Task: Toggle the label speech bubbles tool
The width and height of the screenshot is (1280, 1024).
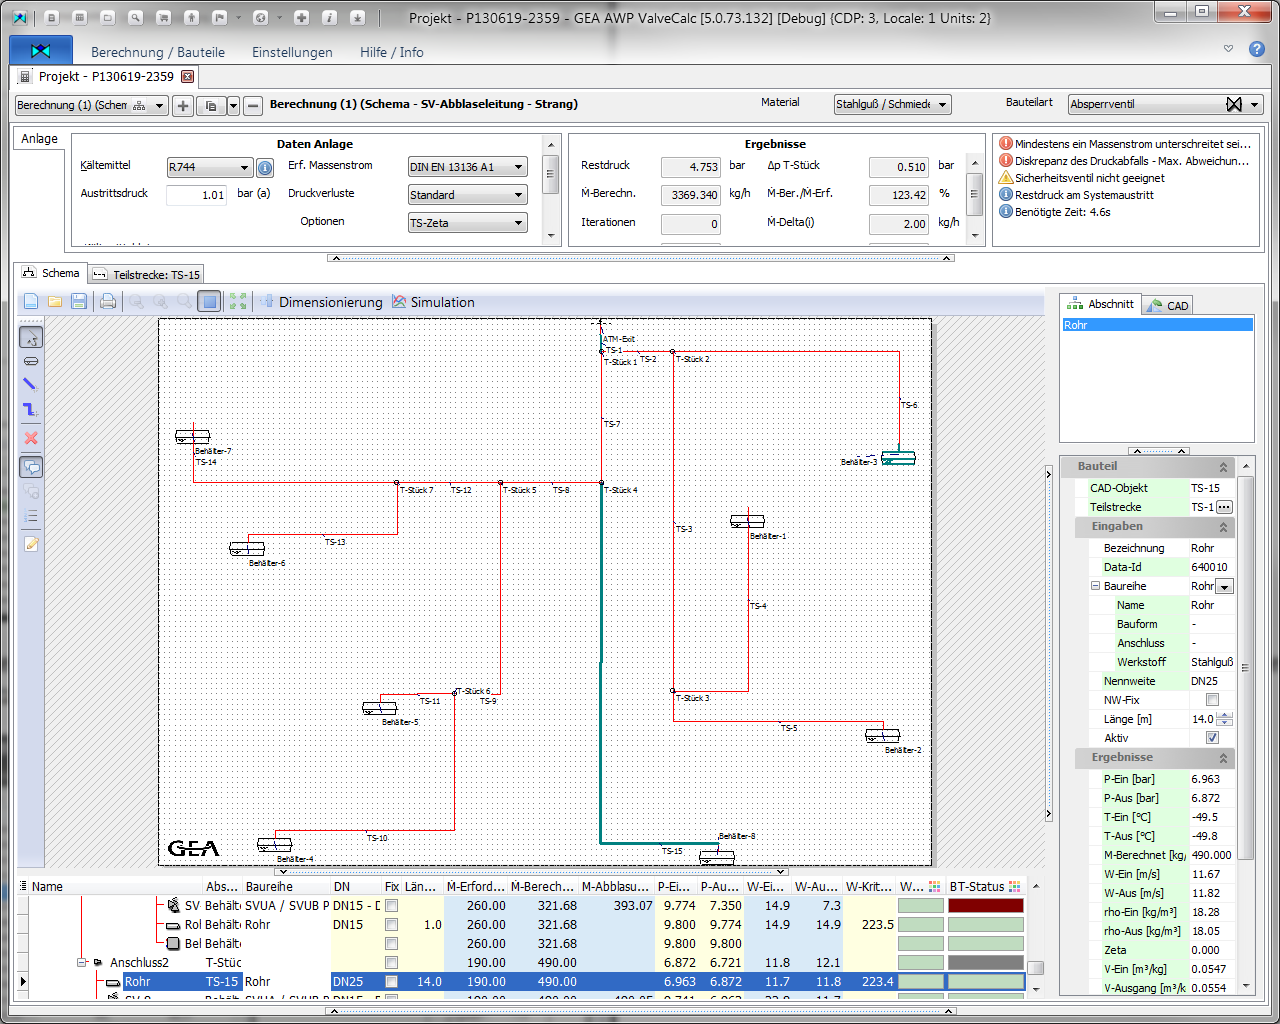Action: tap(31, 467)
